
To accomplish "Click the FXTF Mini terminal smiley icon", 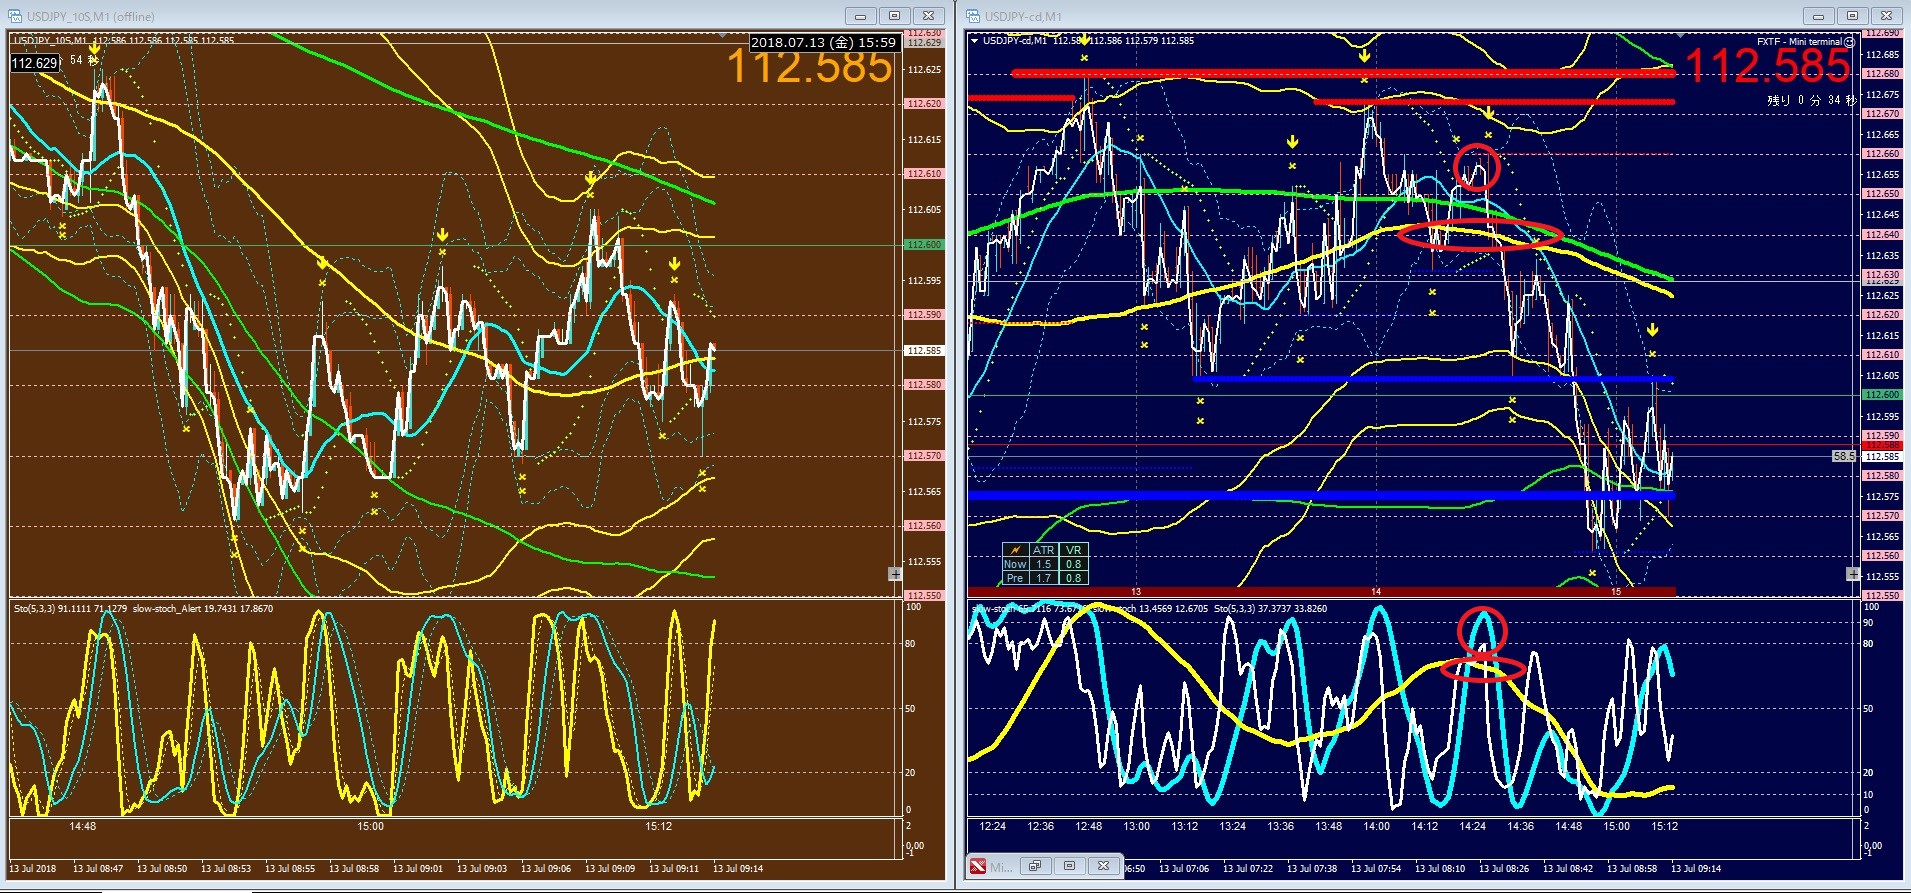I will tap(1849, 42).
